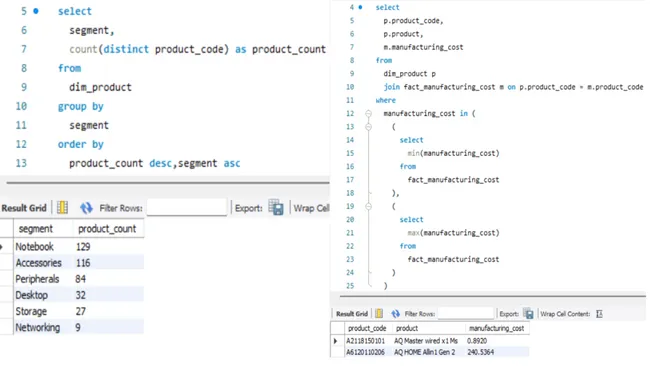Collapse the code fold at line 12
This screenshot has width=650, height=366.
368,113
